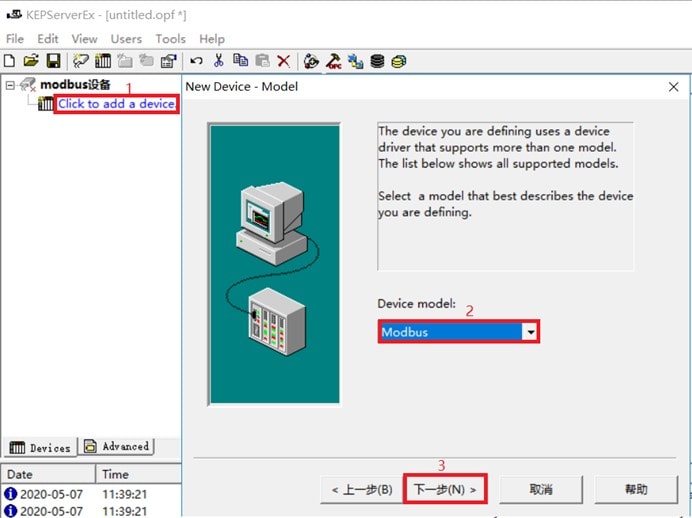This screenshot has height=518, width=692.
Task: Click the black database stack icon
Action: (377, 61)
